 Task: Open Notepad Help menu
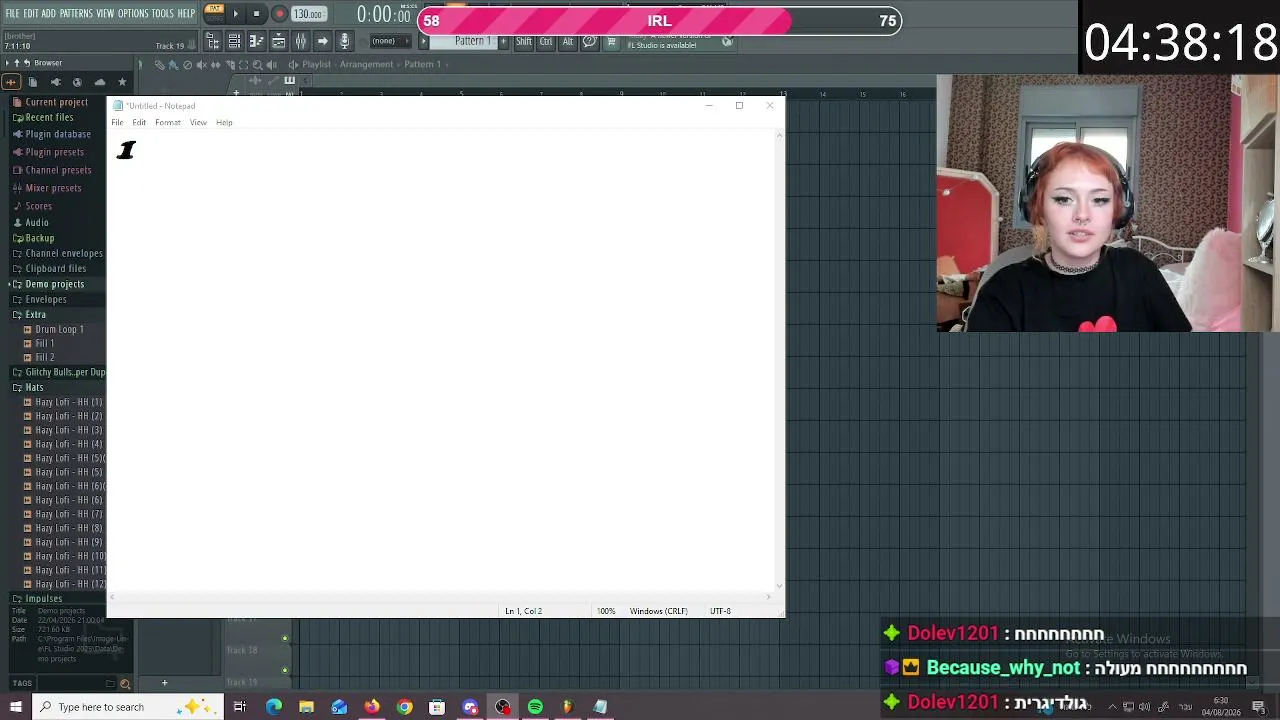pyautogui.click(x=224, y=122)
